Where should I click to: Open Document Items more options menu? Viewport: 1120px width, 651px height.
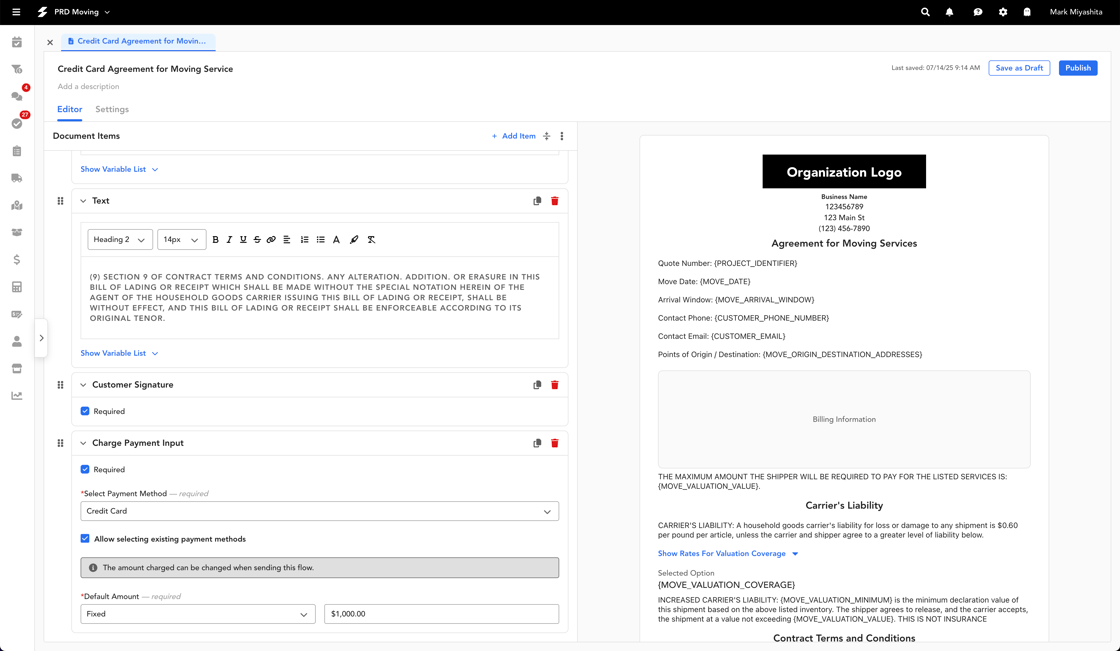pyautogui.click(x=562, y=136)
